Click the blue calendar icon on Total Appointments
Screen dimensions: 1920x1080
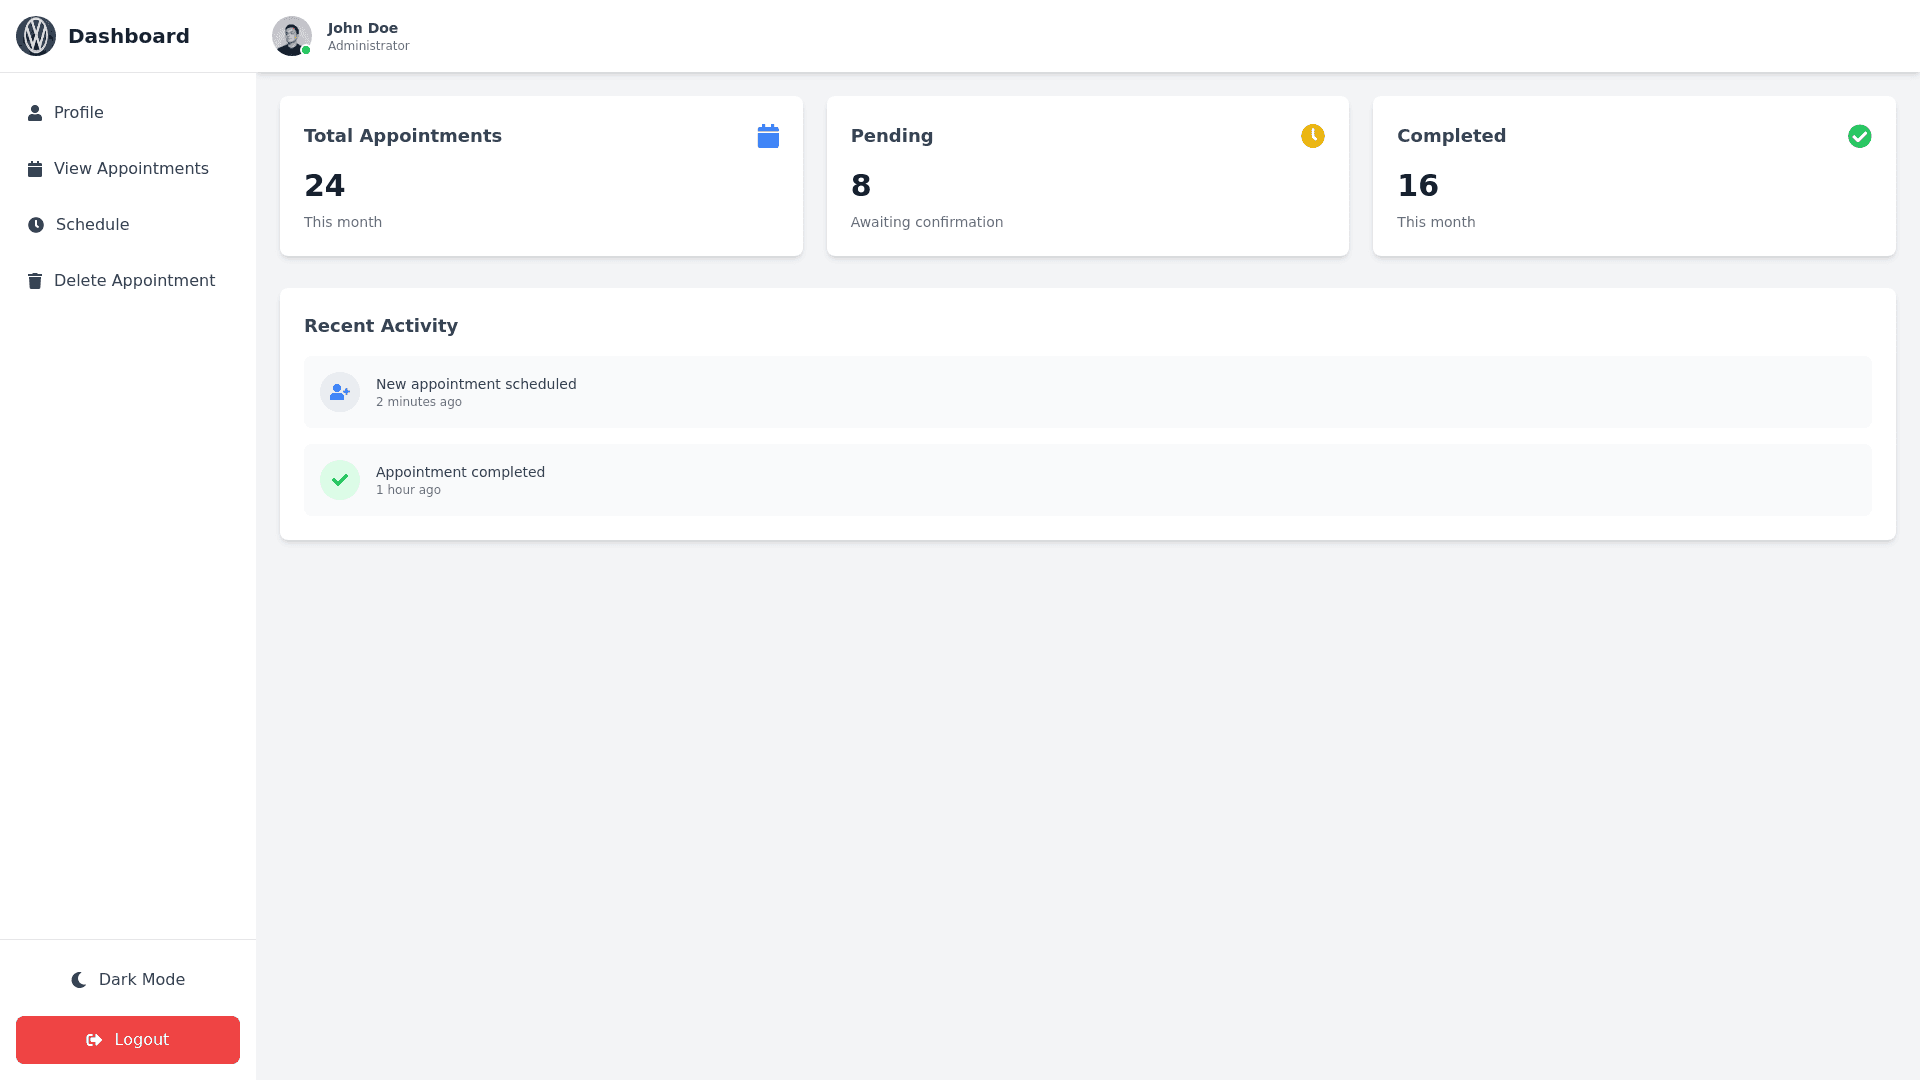pyautogui.click(x=768, y=136)
